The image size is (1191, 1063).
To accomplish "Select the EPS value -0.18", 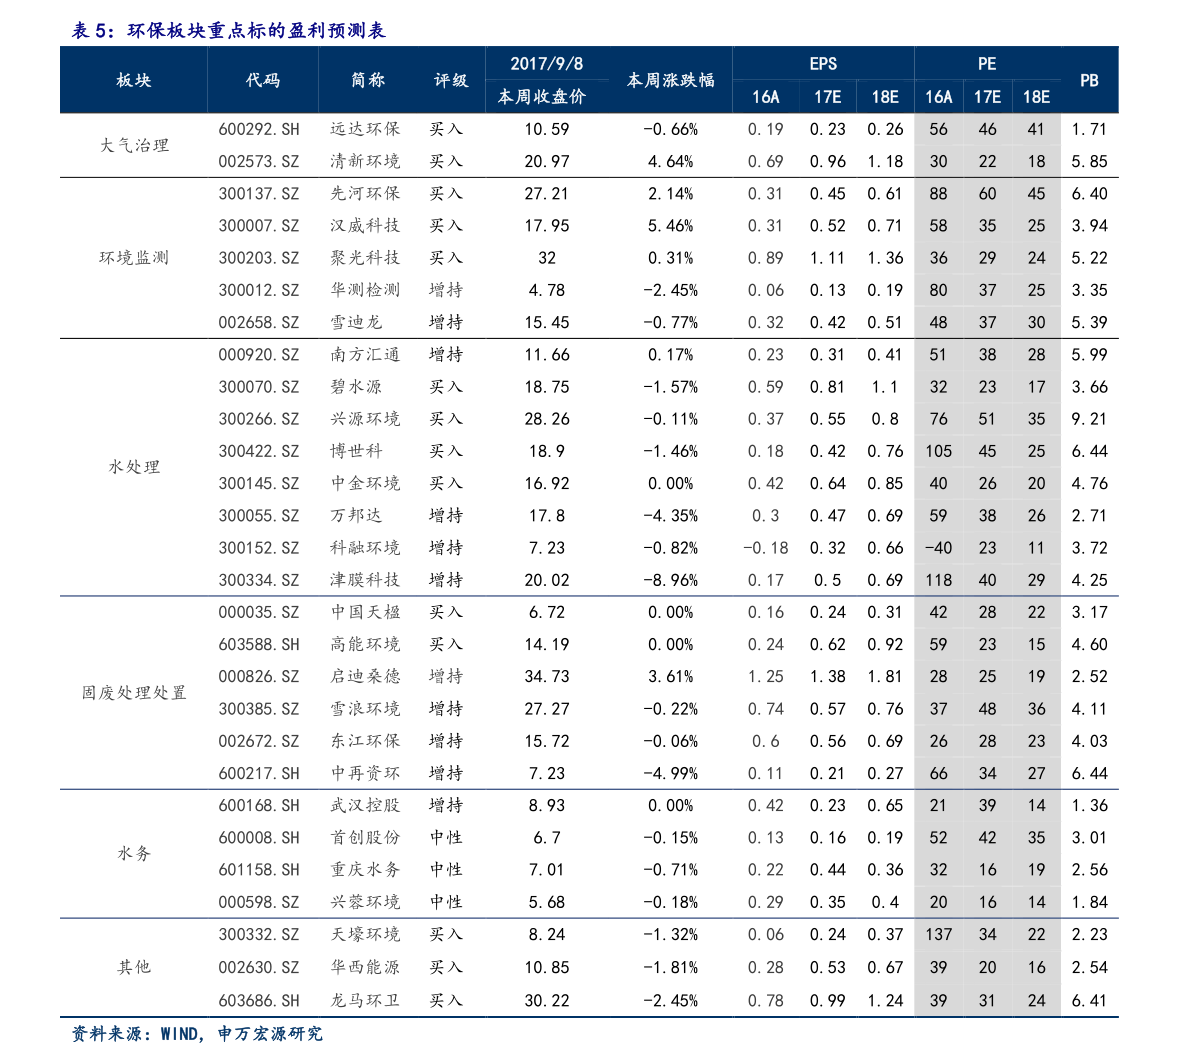I will point(765,548).
